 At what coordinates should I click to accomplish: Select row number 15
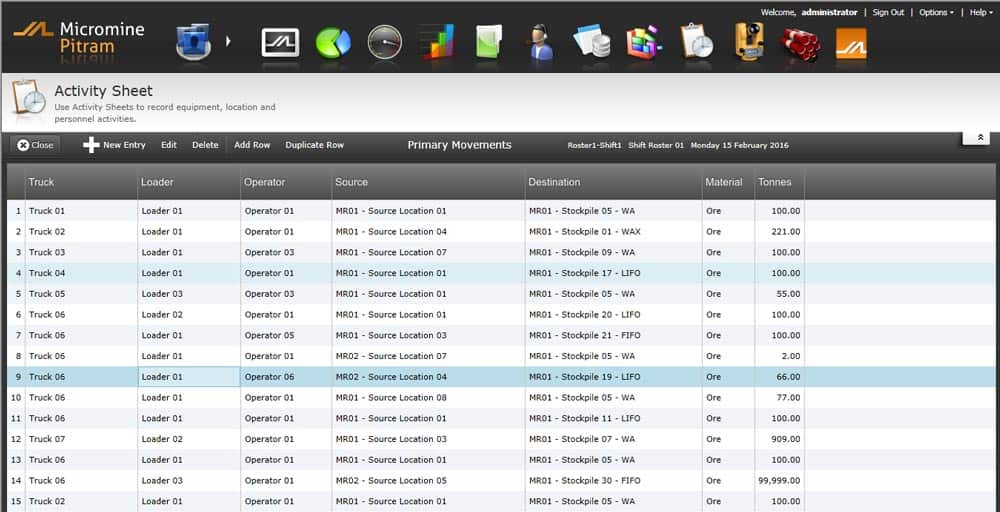coord(16,501)
